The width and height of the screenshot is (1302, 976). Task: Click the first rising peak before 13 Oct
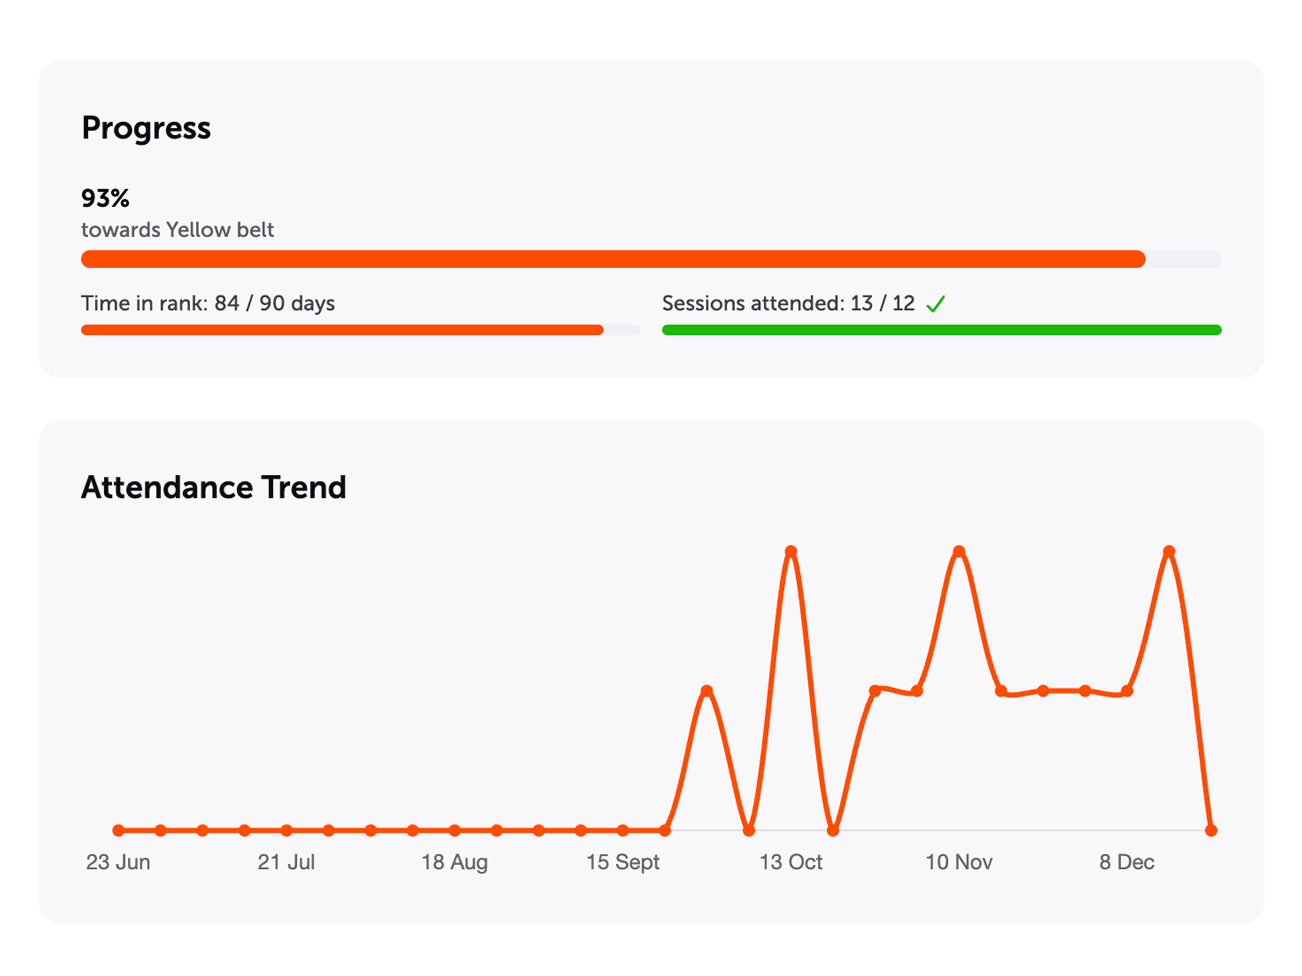point(707,689)
